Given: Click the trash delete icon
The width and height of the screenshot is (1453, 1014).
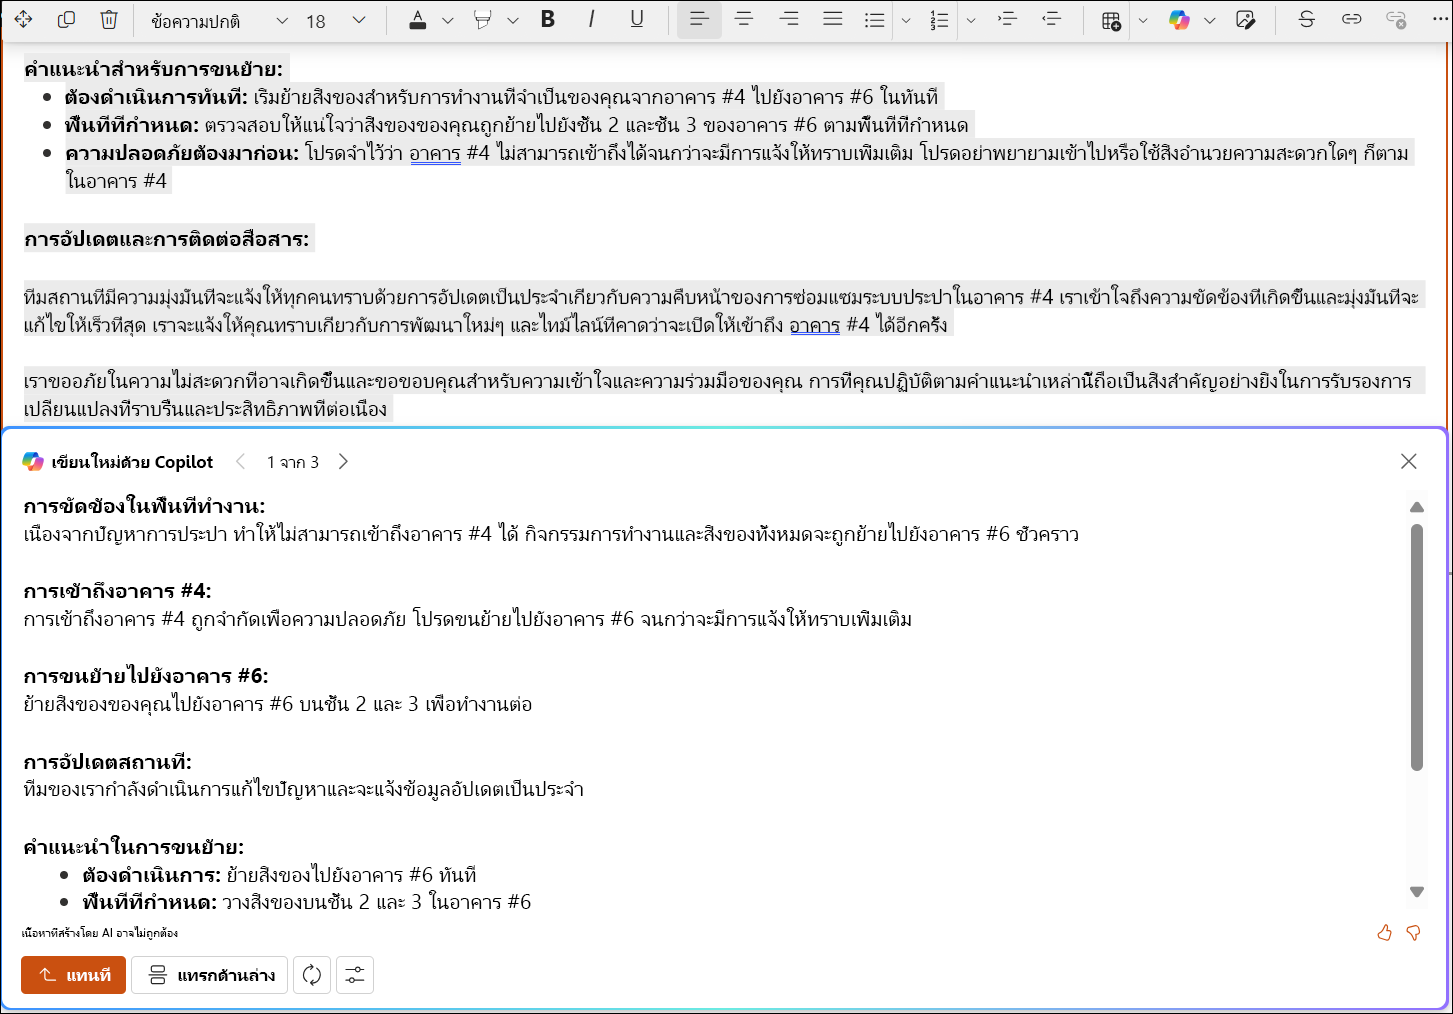Looking at the screenshot, I should 109,20.
